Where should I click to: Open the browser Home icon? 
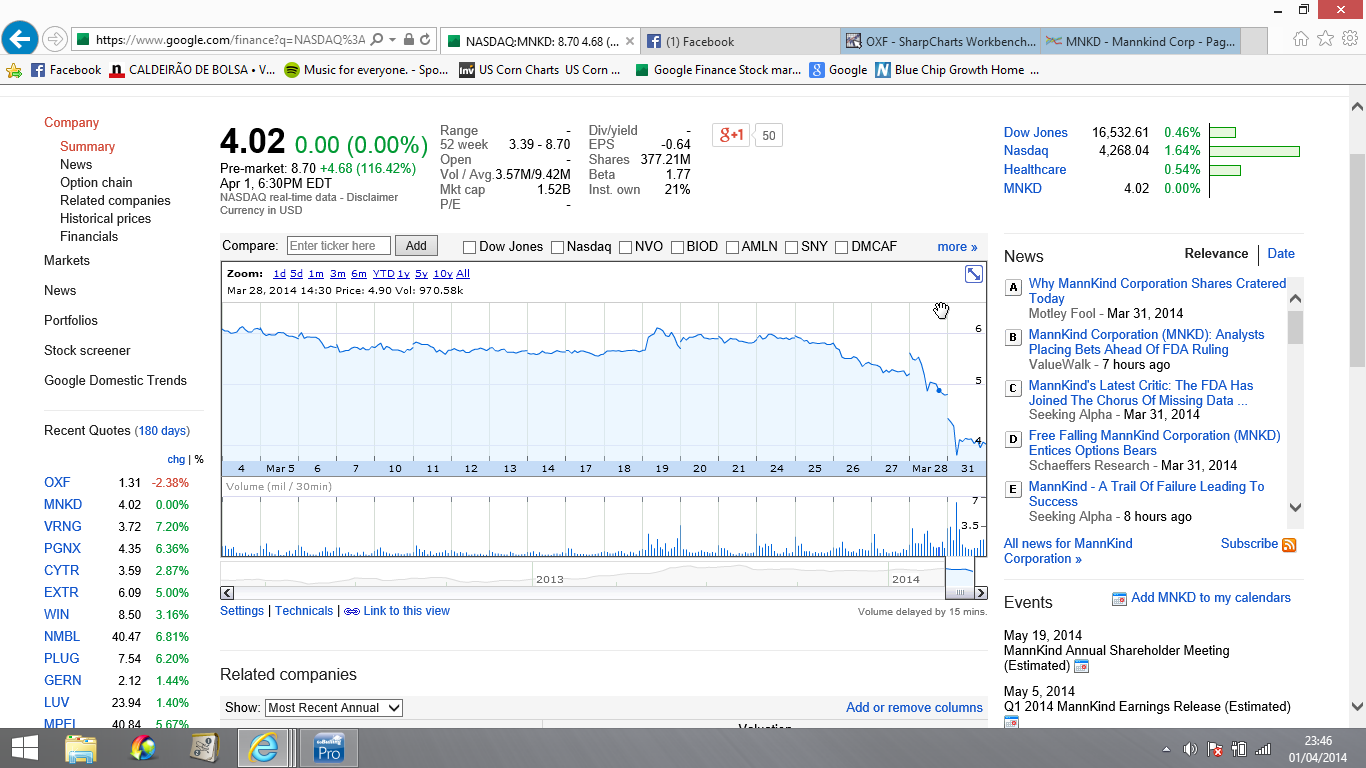(1301, 39)
